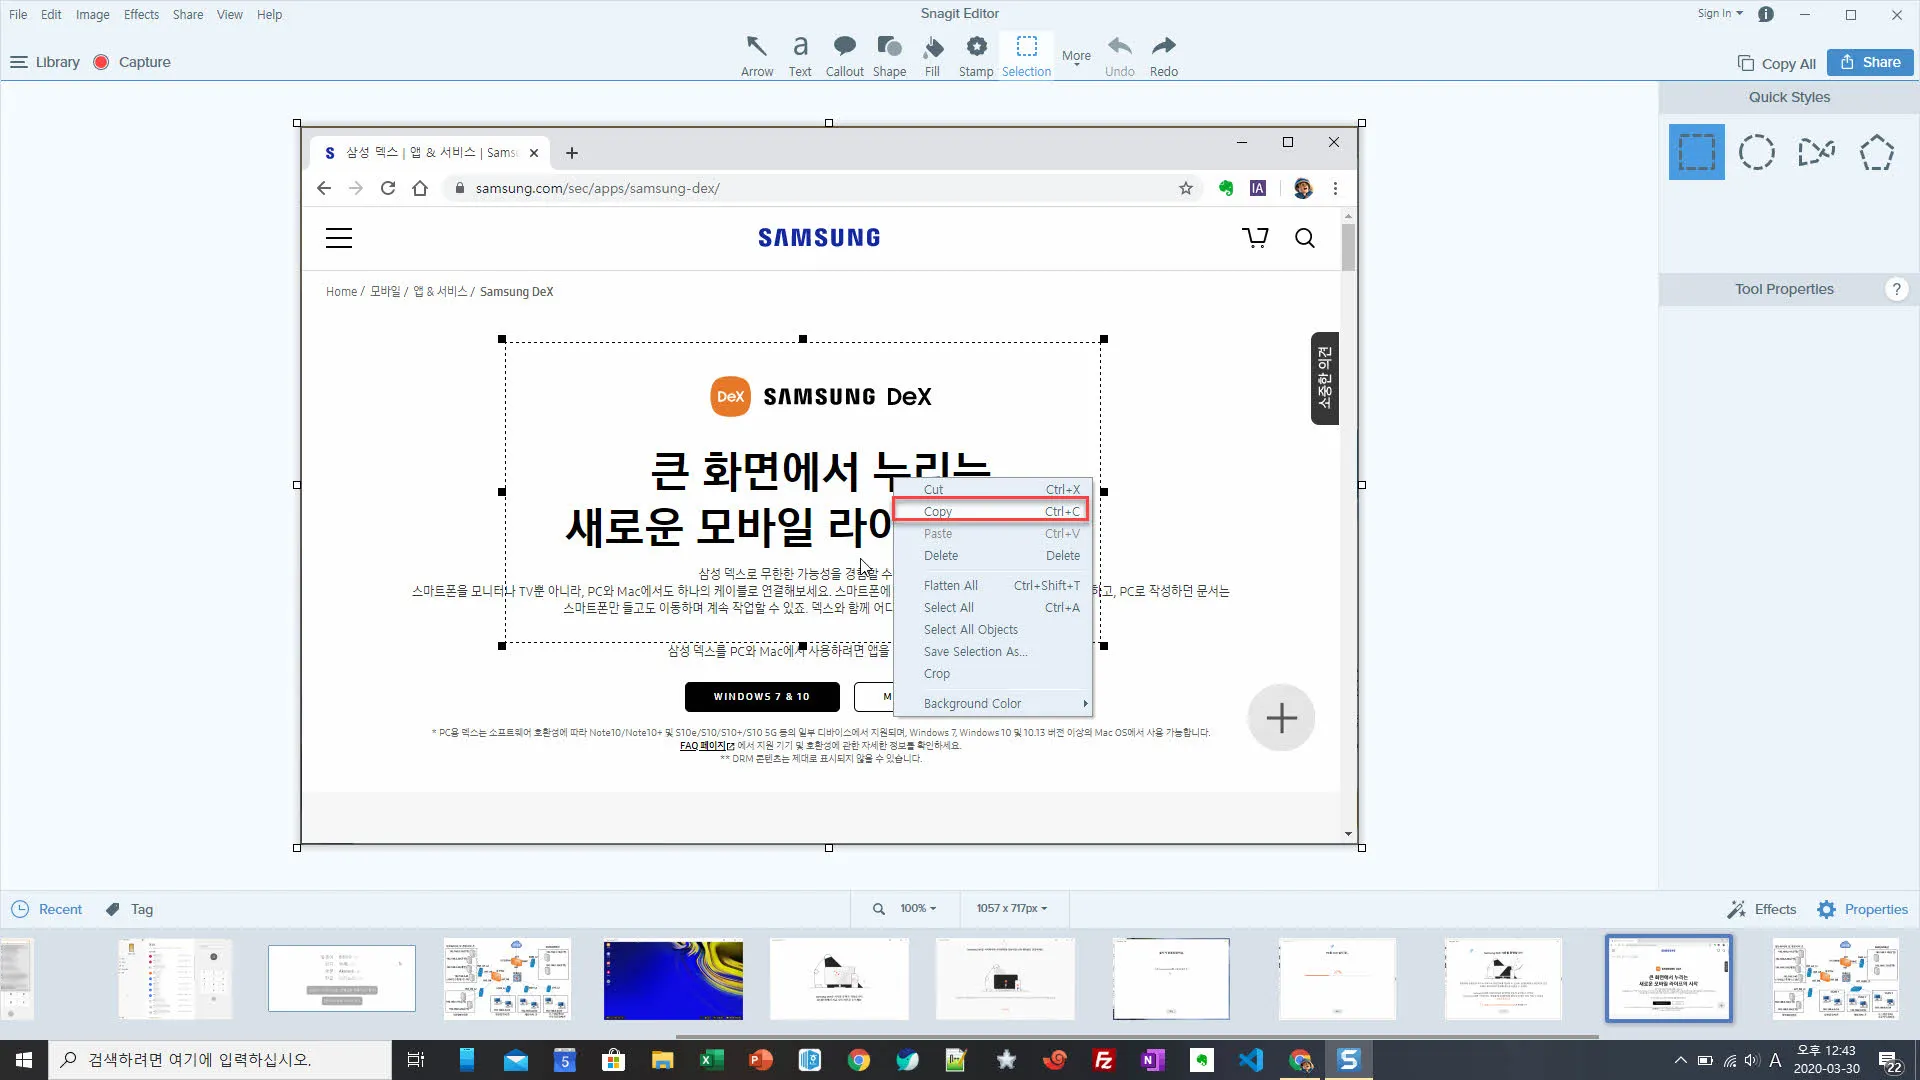Viewport: 1920px width, 1080px height.
Task: Open the blue desktop wallpaper thumbnail
Action: 673,979
